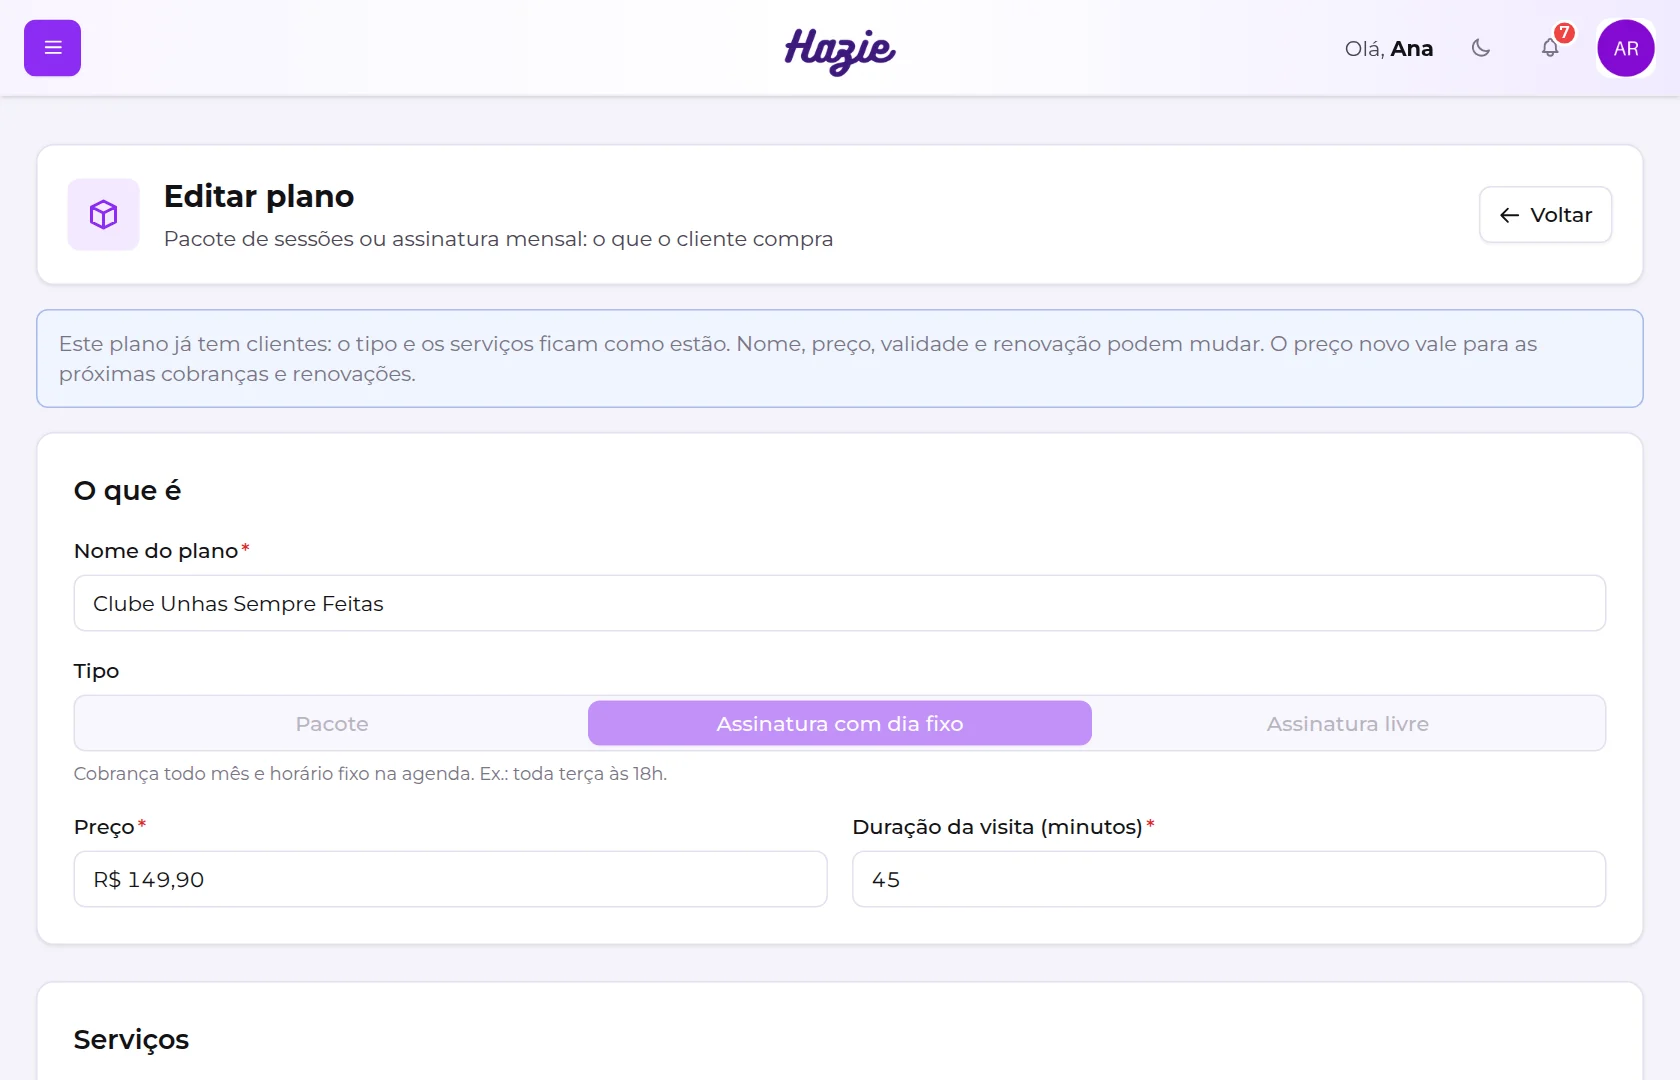Go back with the Voltar button
The width and height of the screenshot is (1680, 1080).
click(x=1545, y=215)
